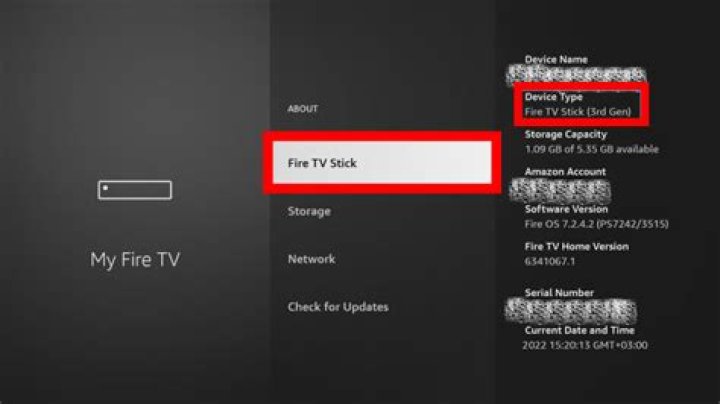Click the blurred Amazon account value
This screenshot has width=720, height=404.
tap(560, 190)
